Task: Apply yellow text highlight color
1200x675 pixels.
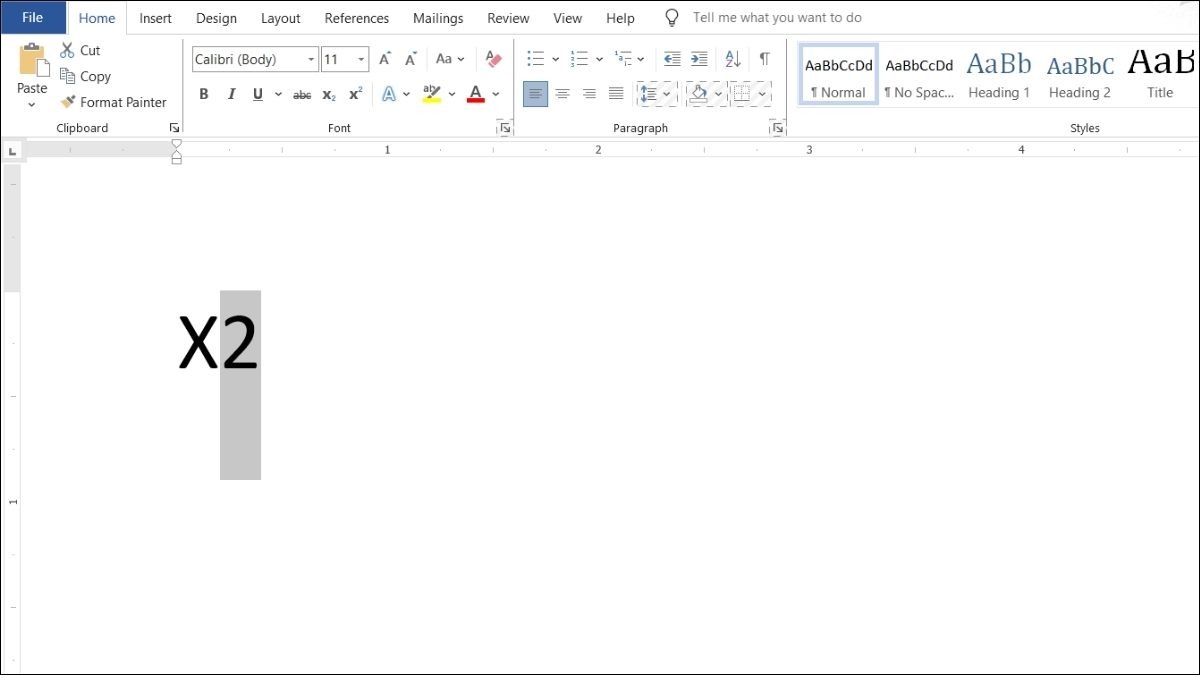Action: click(x=431, y=95)
